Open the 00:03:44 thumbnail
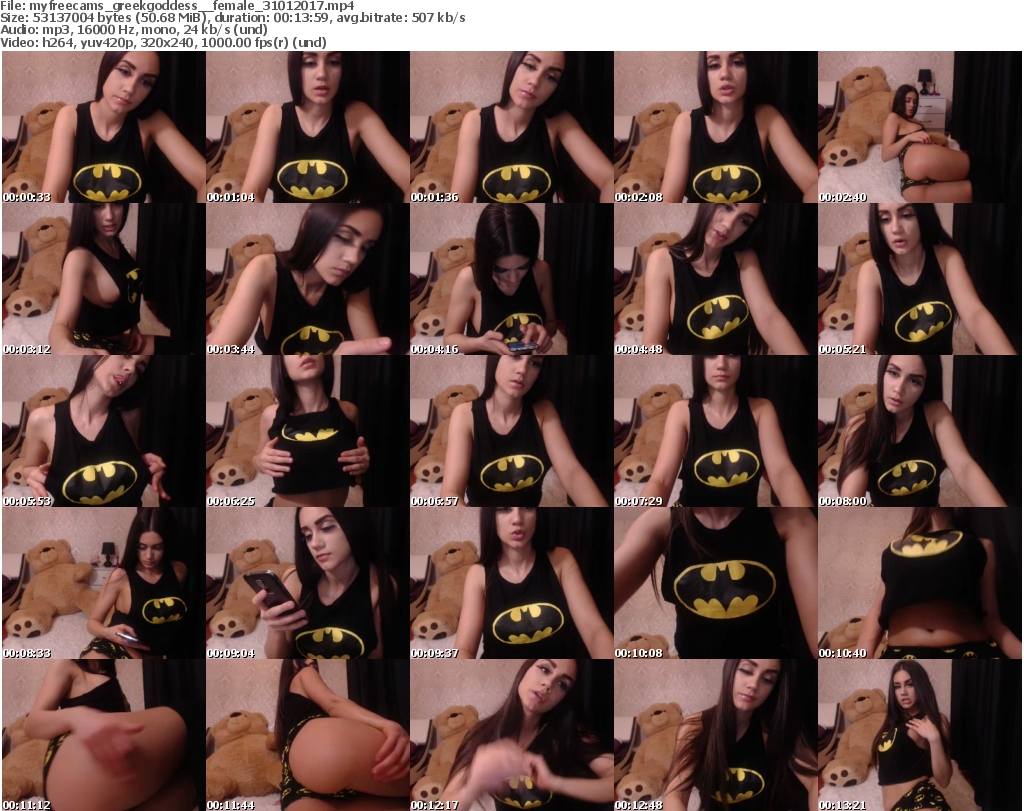Image resolution: width=1024 pixels, height=811 pixels. click(308, 279)
